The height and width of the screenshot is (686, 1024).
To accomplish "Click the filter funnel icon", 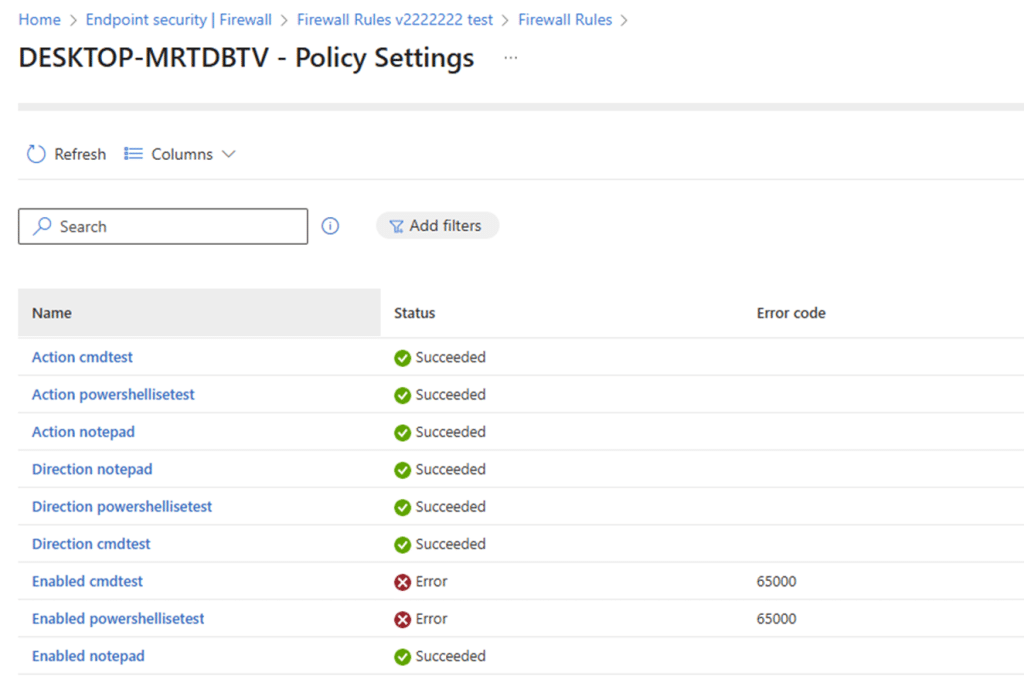I will (396, 226).
